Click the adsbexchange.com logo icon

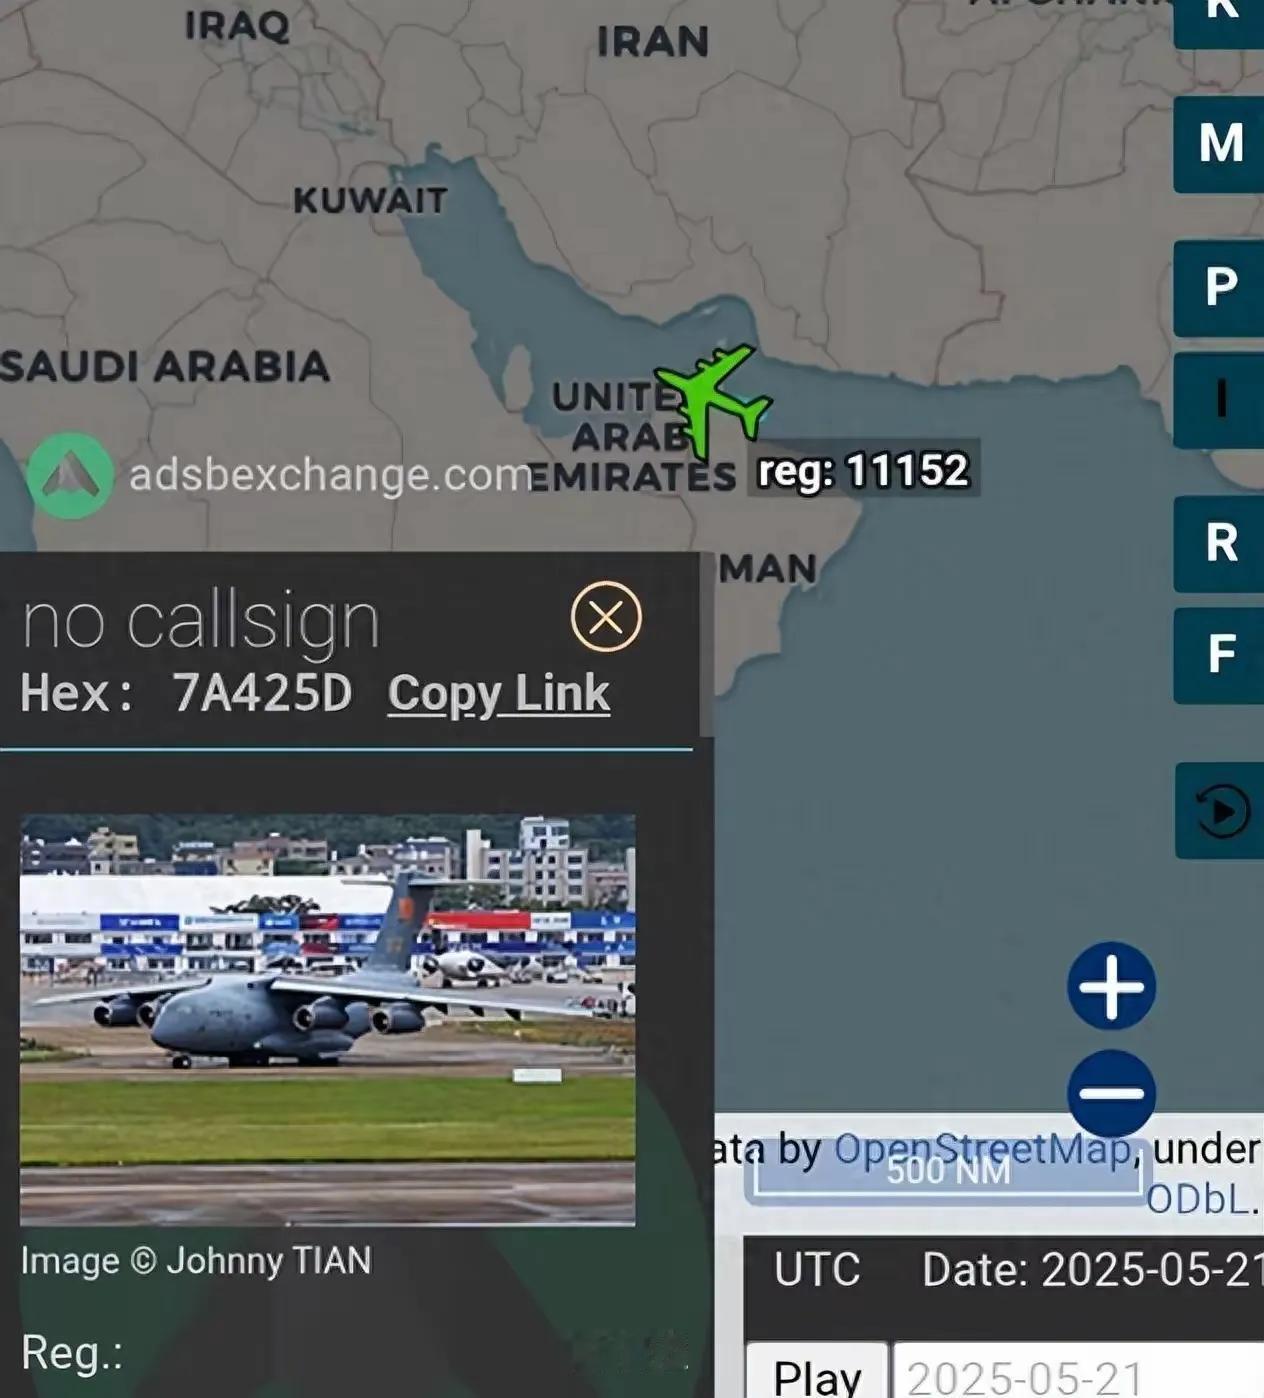pos(69,475)
